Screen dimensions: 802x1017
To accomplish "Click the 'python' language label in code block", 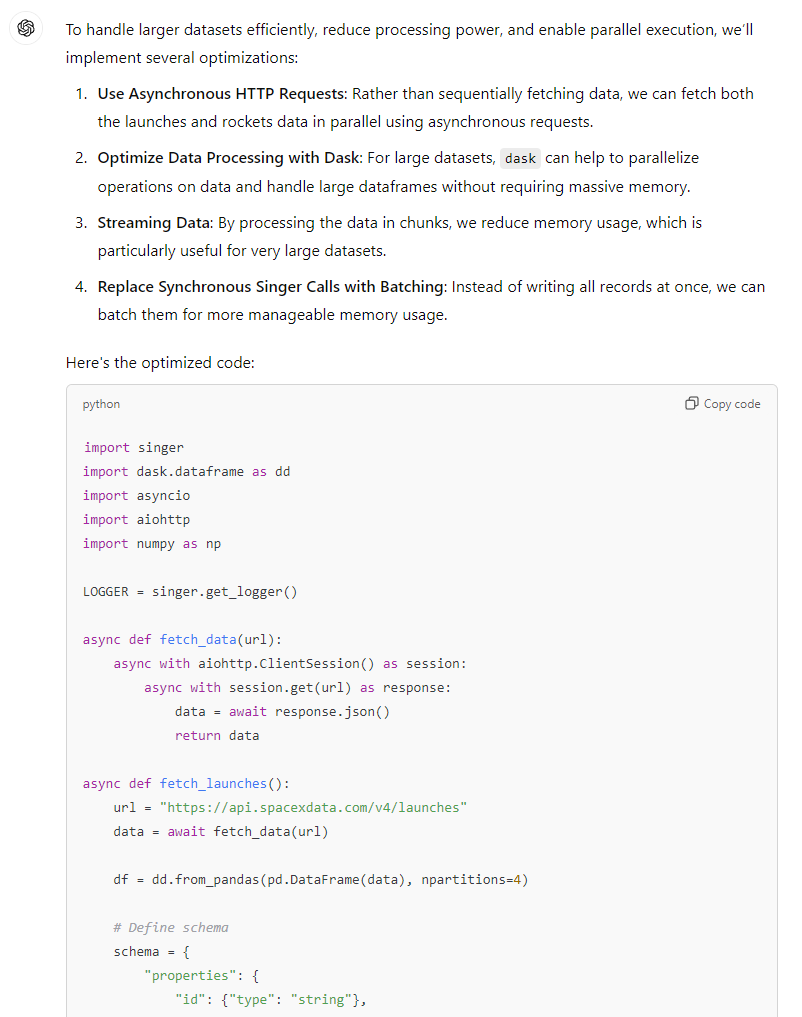I will 101,404.
